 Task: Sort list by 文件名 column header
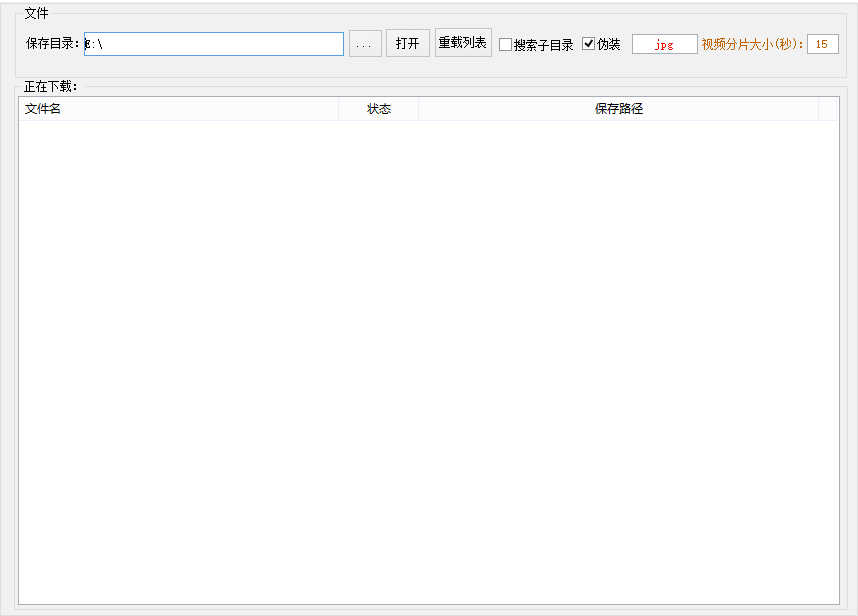pyautogui.click(x=178, y=109)
